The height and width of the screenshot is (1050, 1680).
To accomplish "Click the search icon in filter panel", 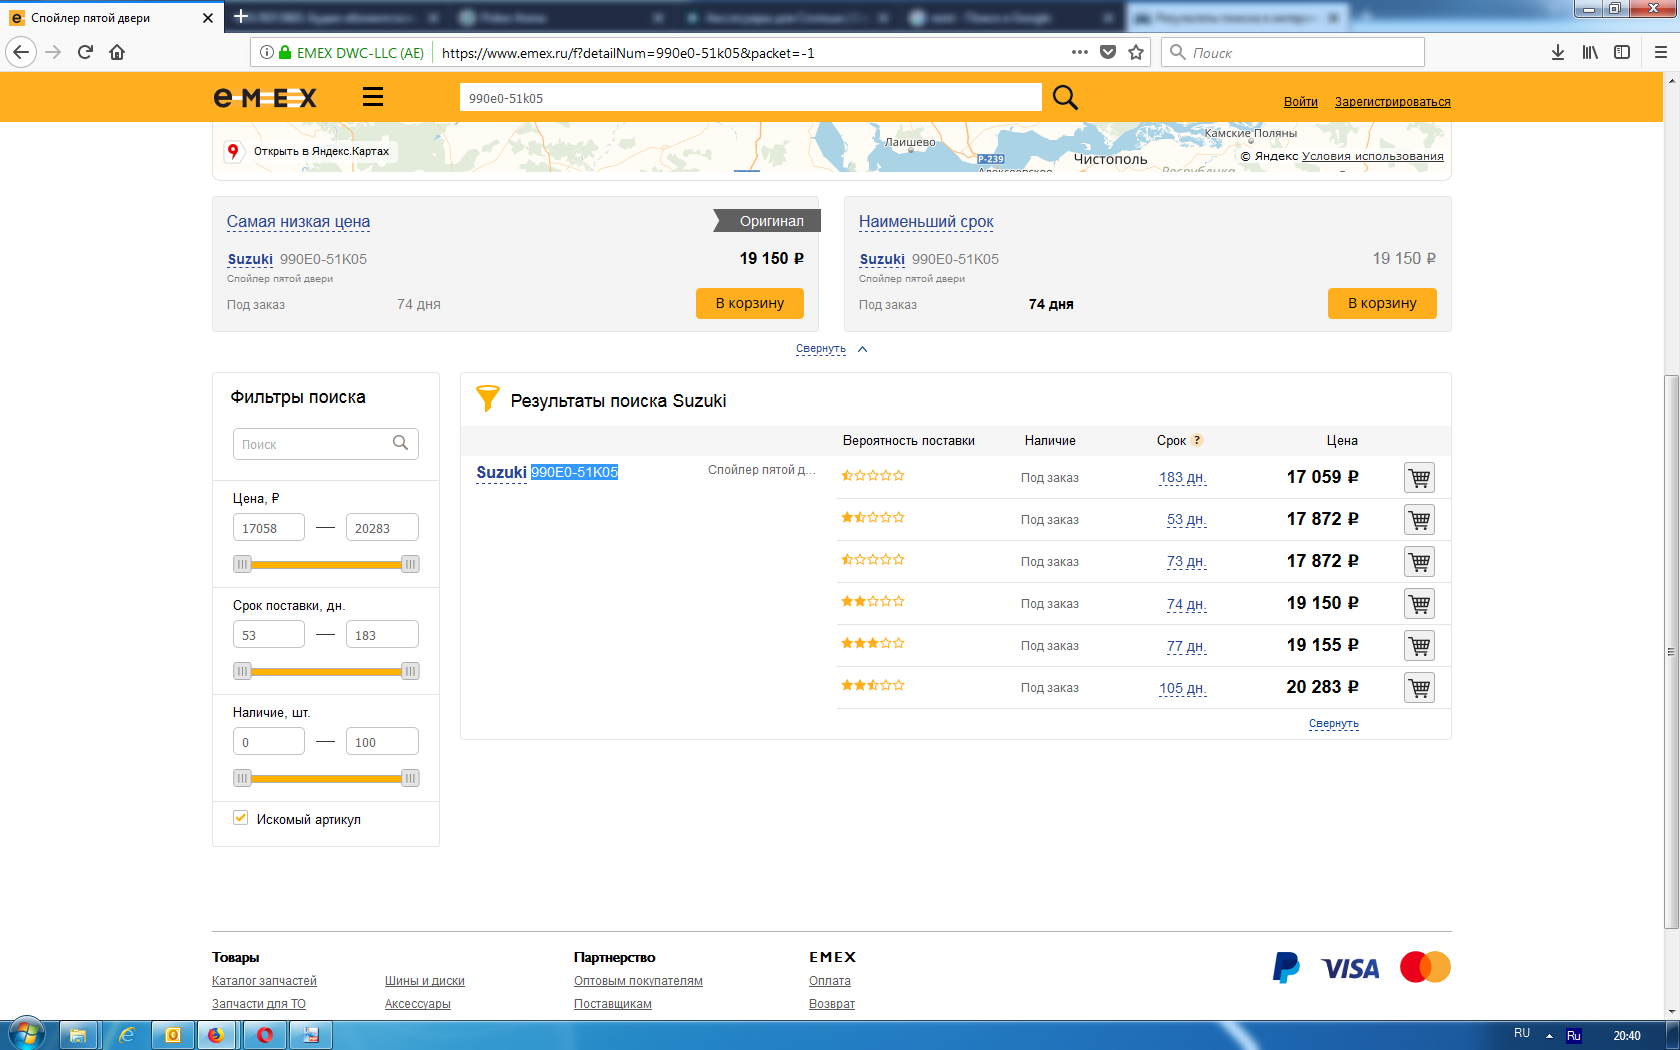I will [x=400, y=443].
